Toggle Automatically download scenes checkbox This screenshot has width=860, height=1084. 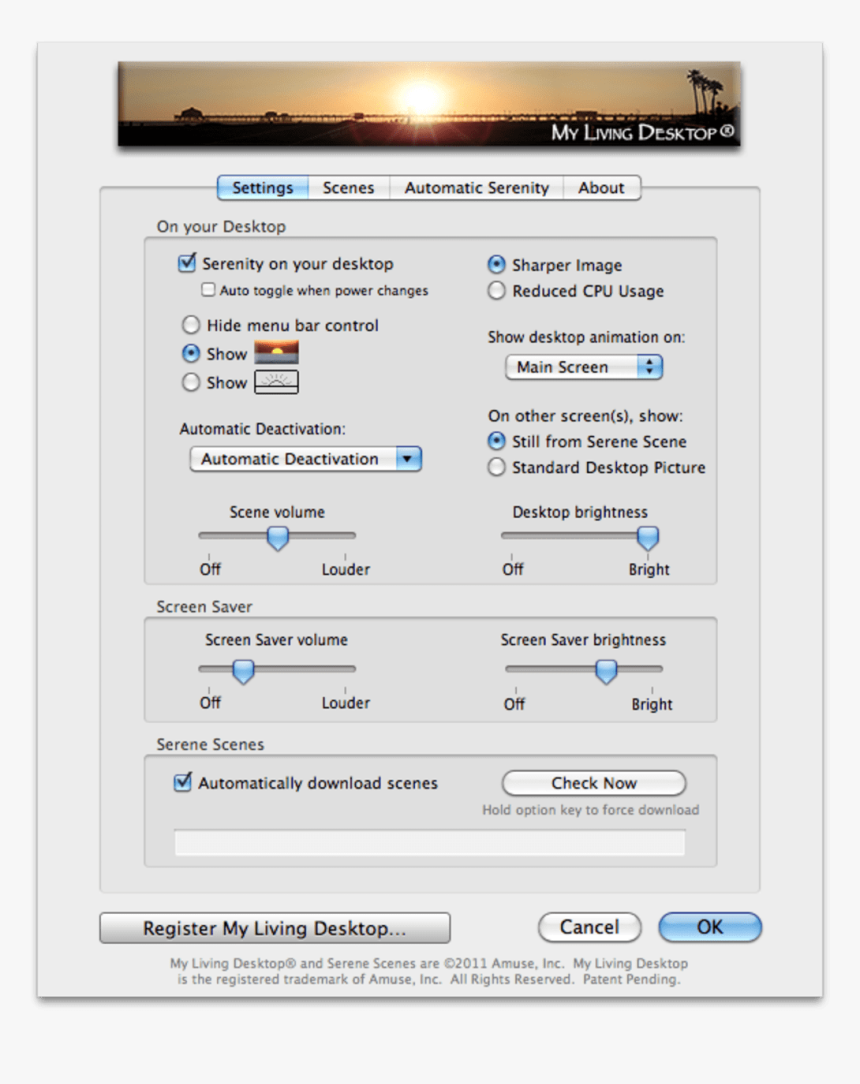183,783
